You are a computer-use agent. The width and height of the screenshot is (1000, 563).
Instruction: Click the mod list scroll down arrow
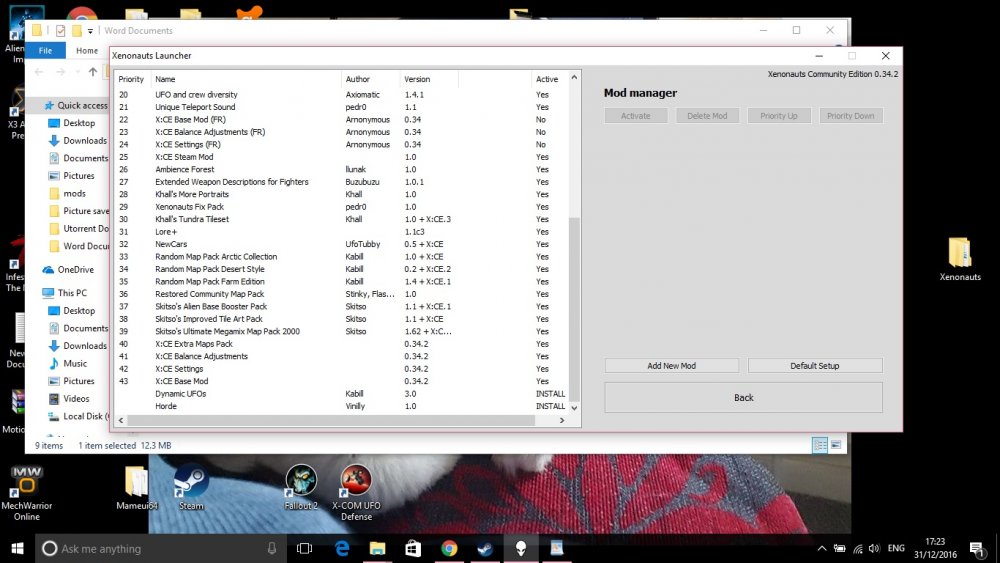[574, 407]
